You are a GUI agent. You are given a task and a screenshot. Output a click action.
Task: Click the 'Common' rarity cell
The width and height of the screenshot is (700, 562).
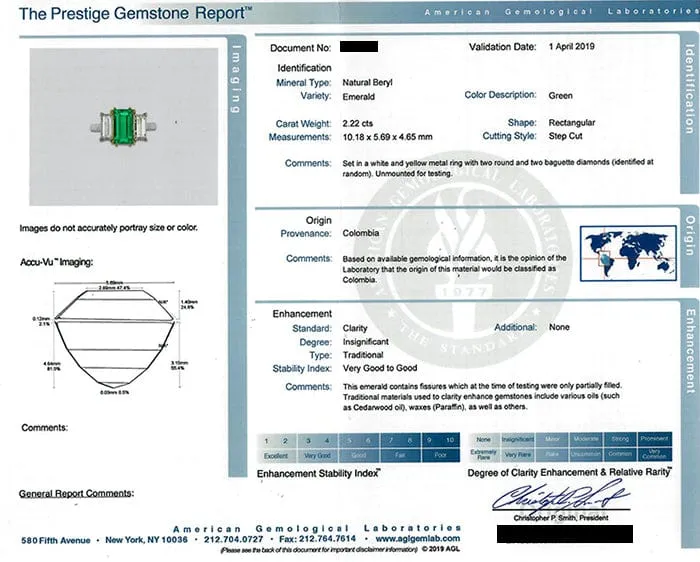click(x=620, y=454)
